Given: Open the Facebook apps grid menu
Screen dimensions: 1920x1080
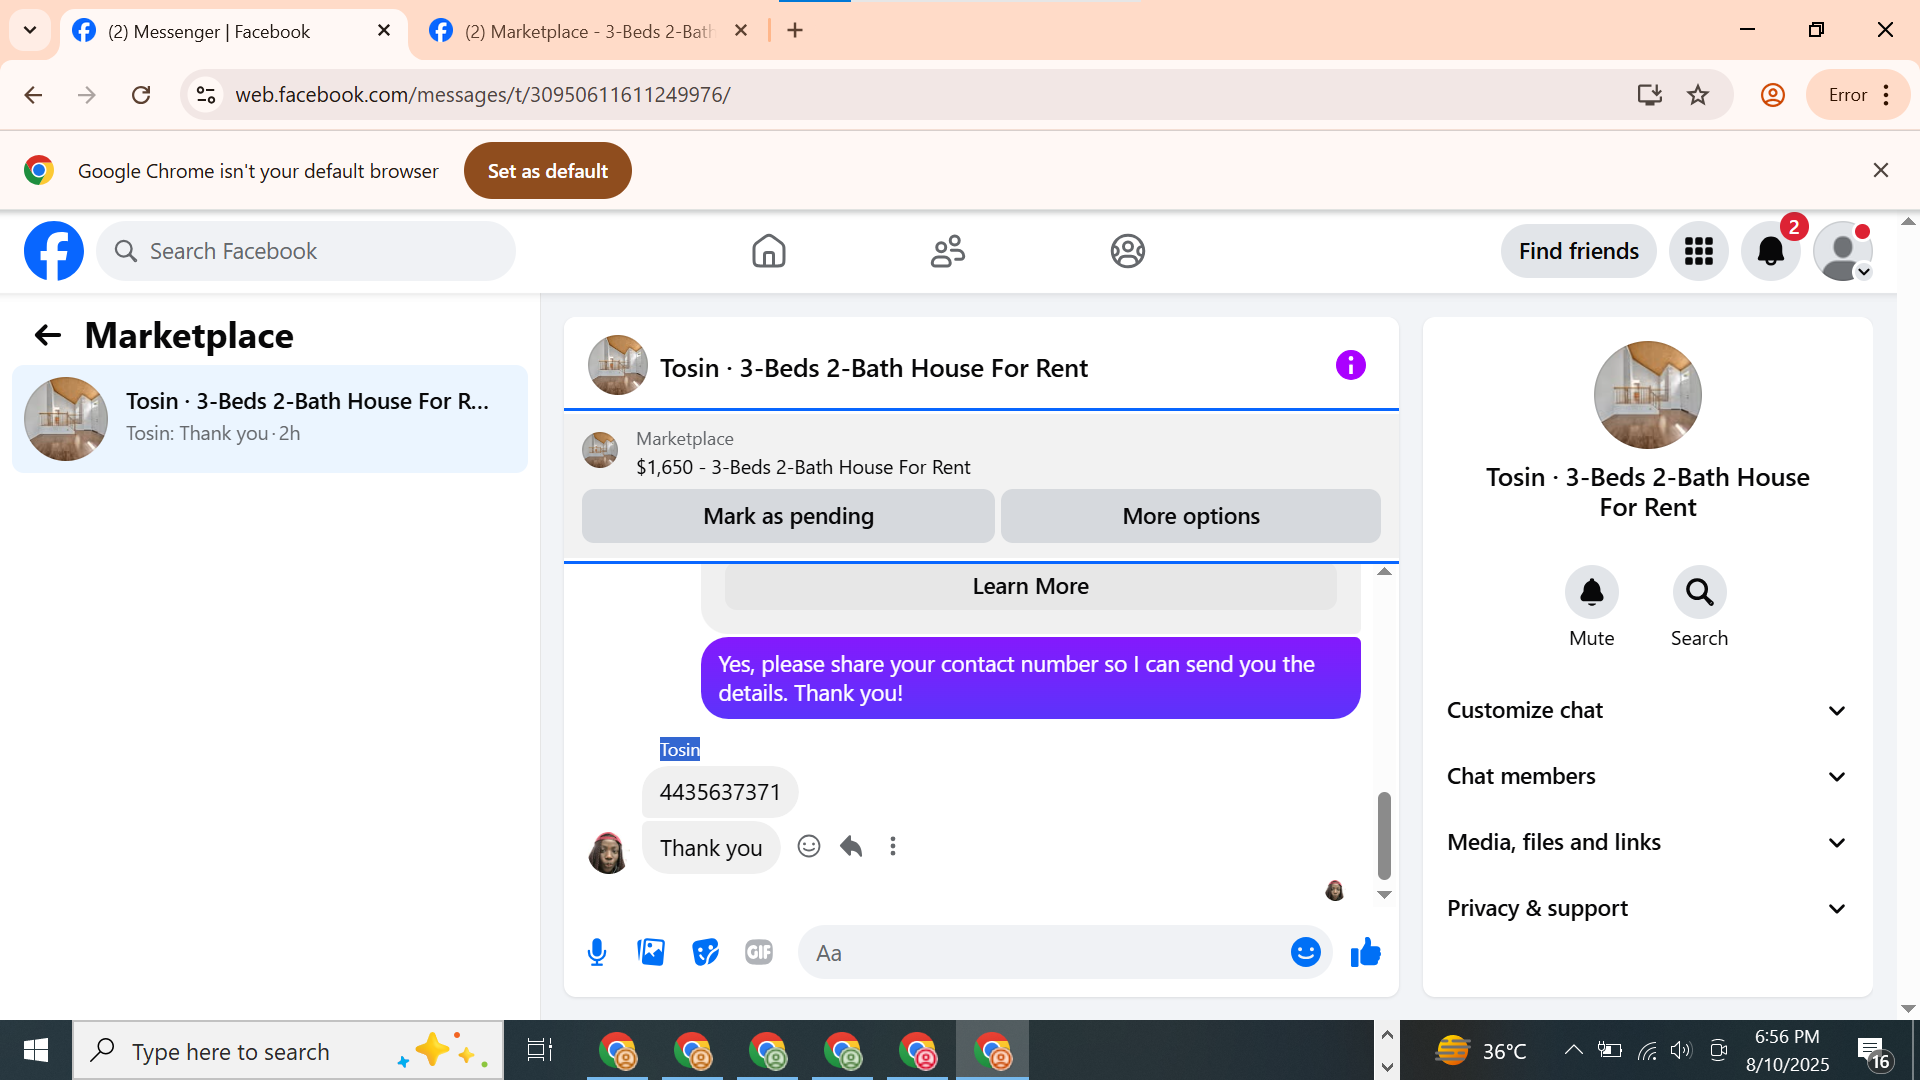Looking at the screenshot, I should coord(1698,251).
